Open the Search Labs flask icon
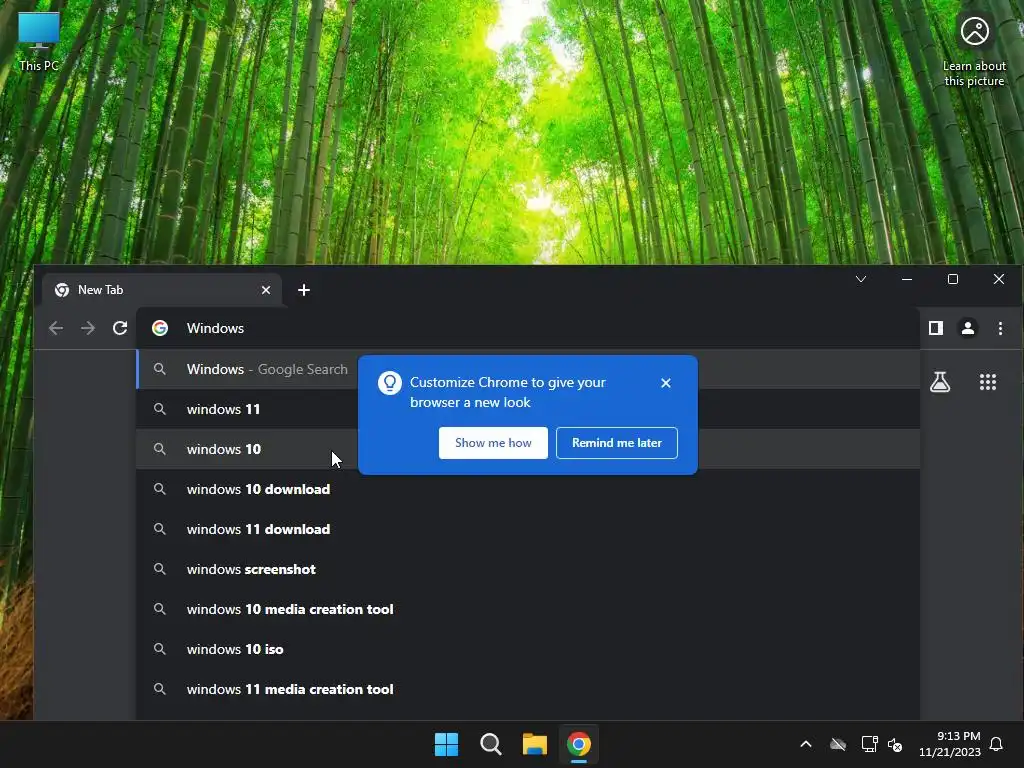Viewport: 1024px width, 768px height. click(940, 382)
